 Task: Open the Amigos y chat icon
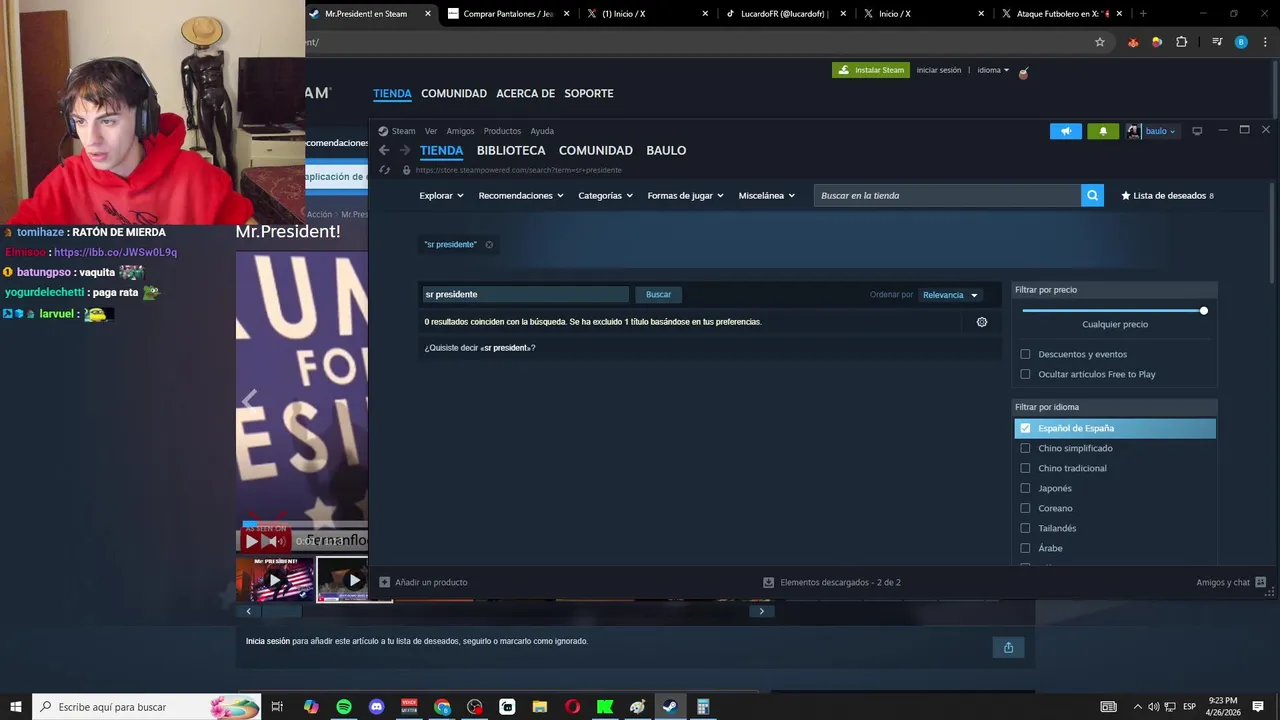click(x=1260, y=582)
